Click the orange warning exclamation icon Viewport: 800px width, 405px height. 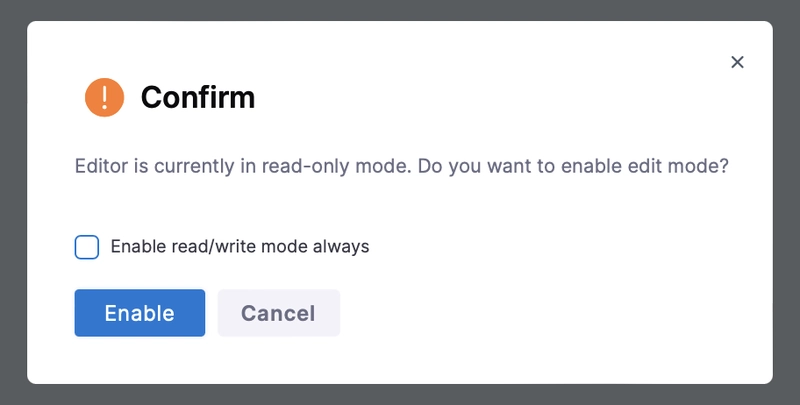105,97
